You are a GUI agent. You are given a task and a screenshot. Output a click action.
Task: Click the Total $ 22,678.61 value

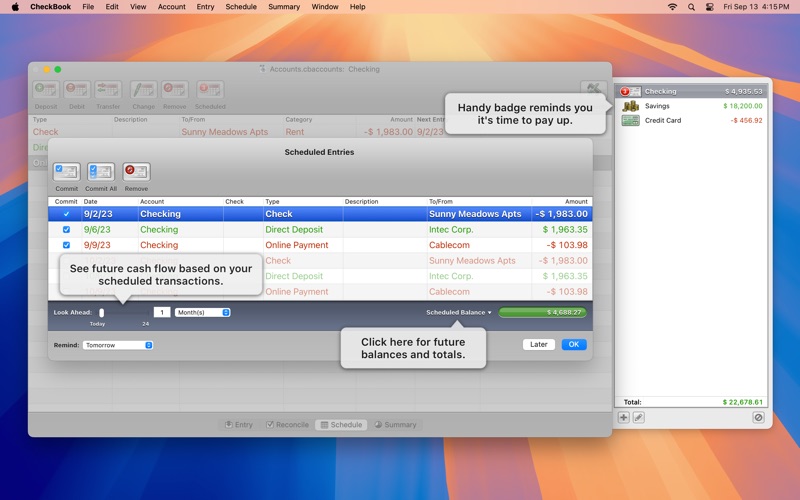coord(742,402)
